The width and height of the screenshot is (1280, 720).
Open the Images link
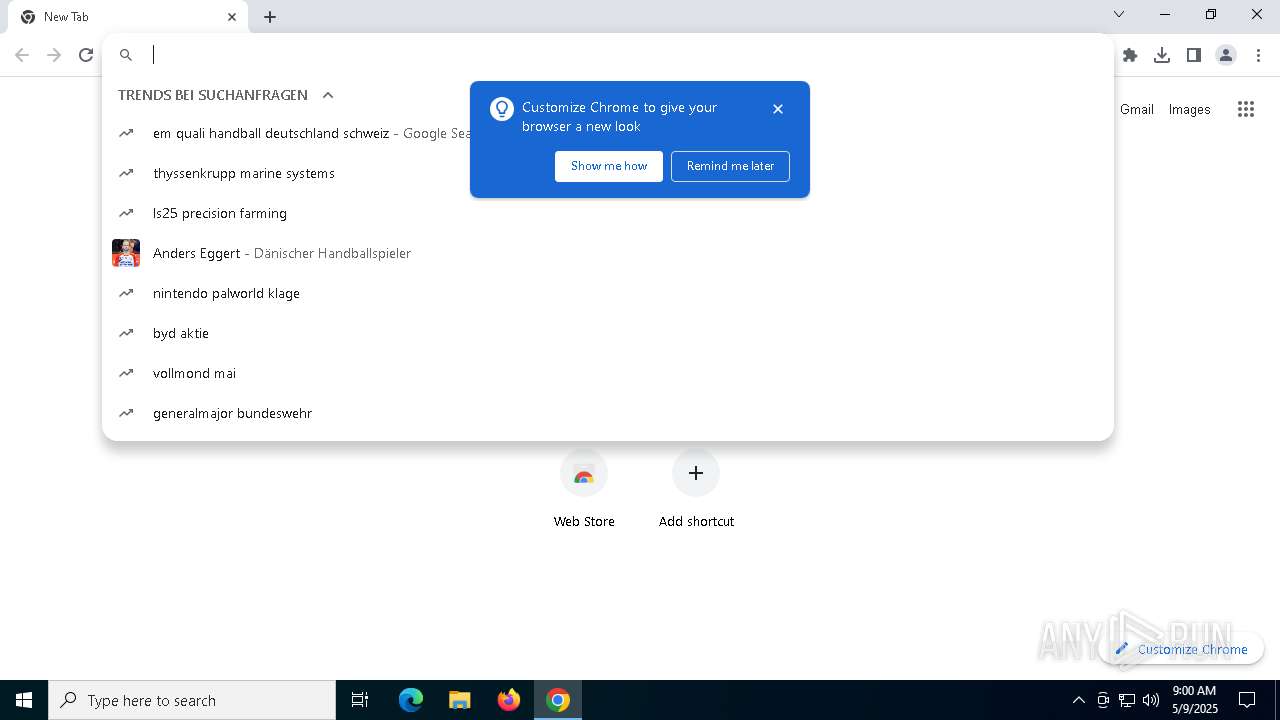pyautogui.click(x=1190, y=109)
